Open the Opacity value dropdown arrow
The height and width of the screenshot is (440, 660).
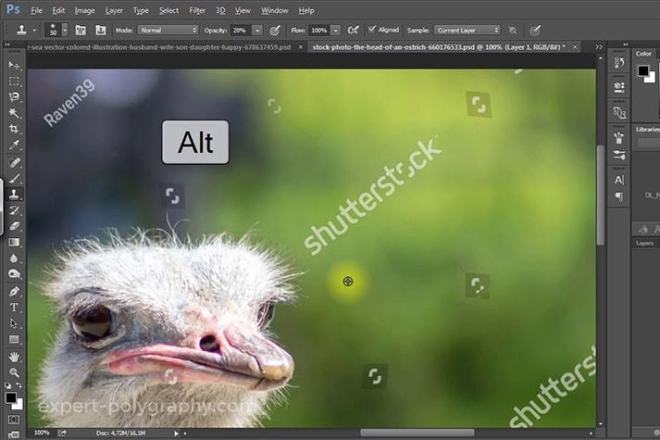point(257,30)
